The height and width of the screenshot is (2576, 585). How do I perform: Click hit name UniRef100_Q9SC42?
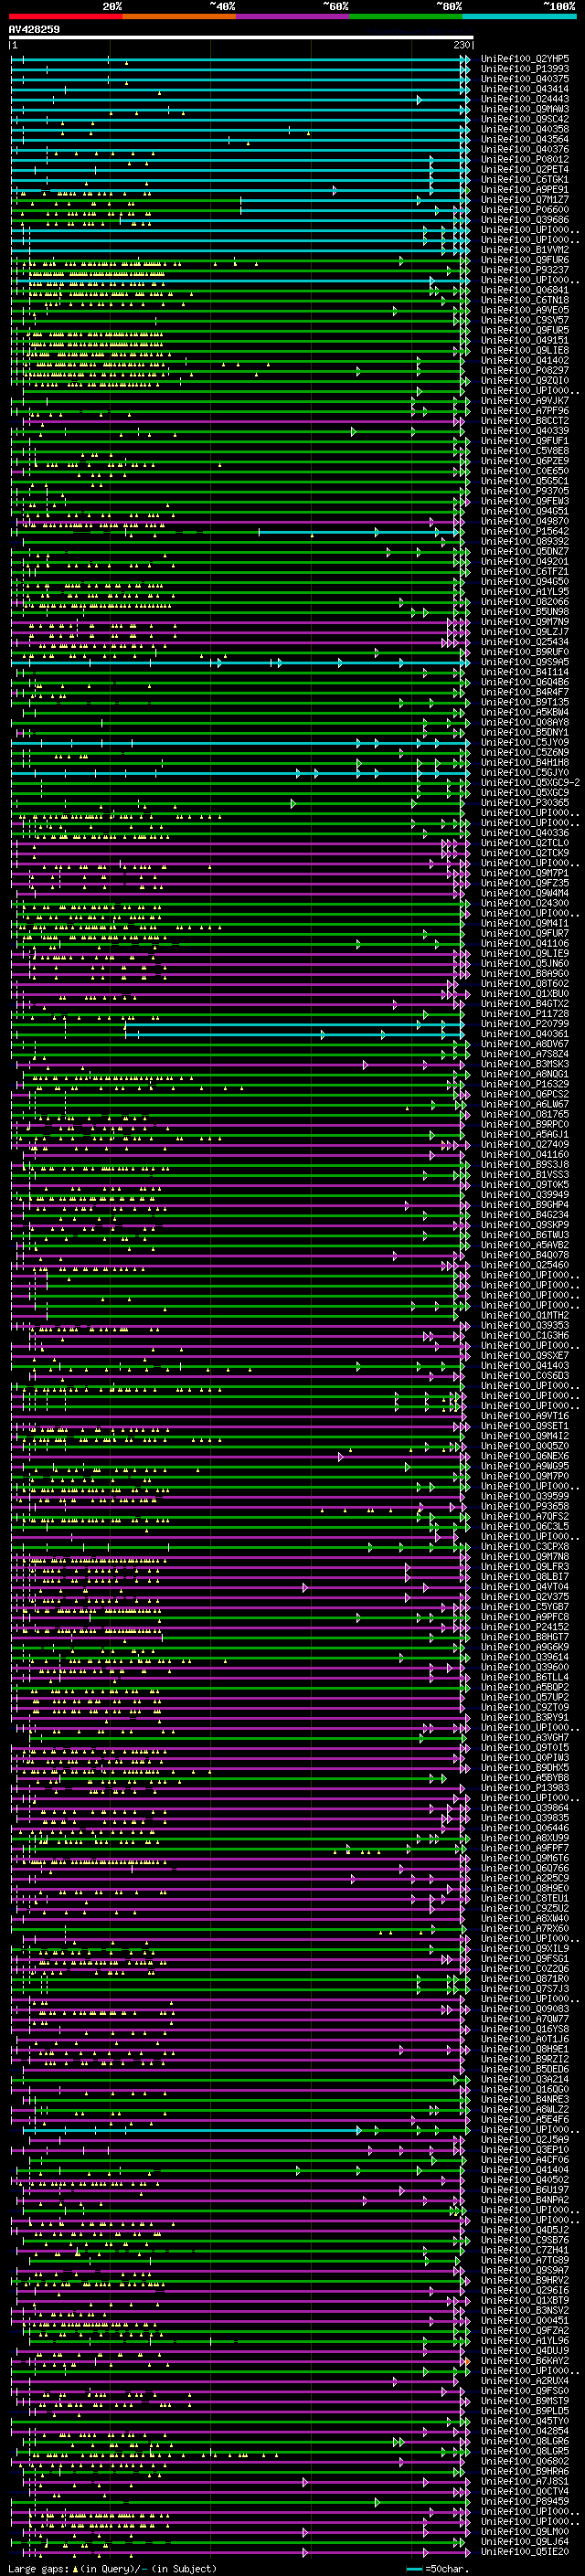click(x=525, y=119)
